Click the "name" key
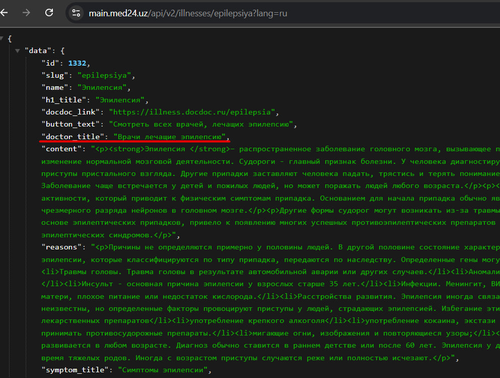Viewport: 500px width, 378px height. (55, 88)
